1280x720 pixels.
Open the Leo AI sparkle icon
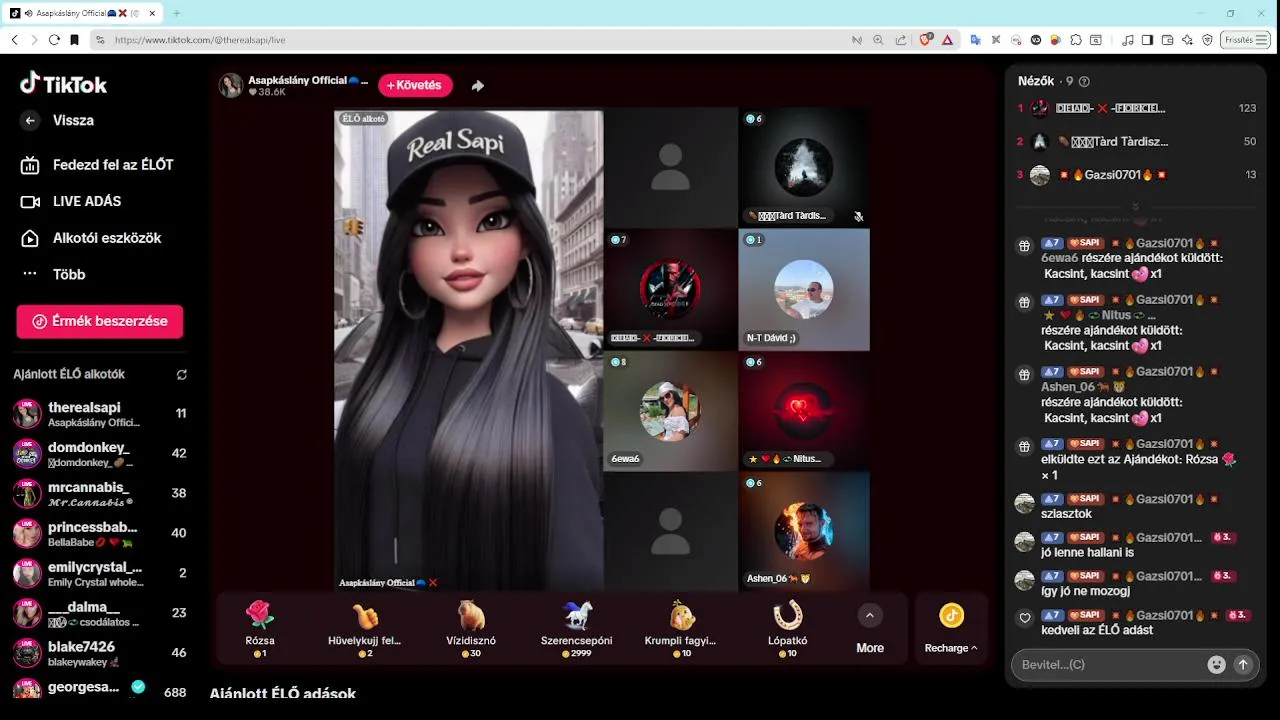click(1187, 40)
